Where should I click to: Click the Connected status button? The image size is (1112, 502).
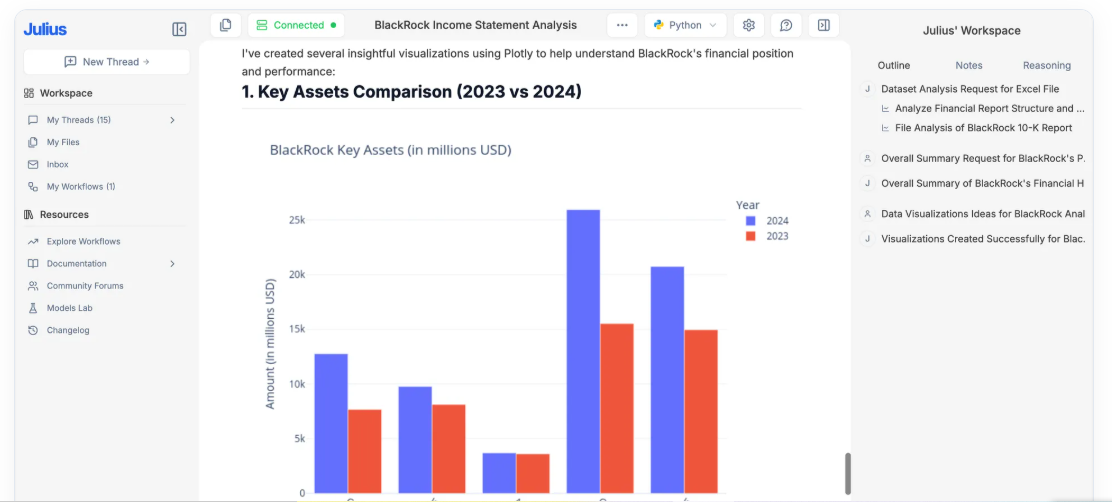coord(296,25)
